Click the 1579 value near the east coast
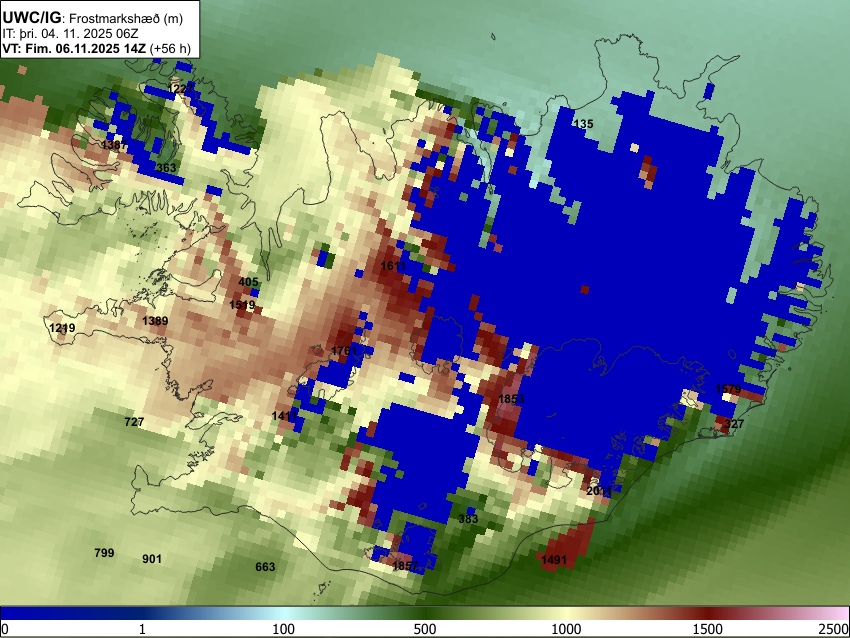 (728, 389)
